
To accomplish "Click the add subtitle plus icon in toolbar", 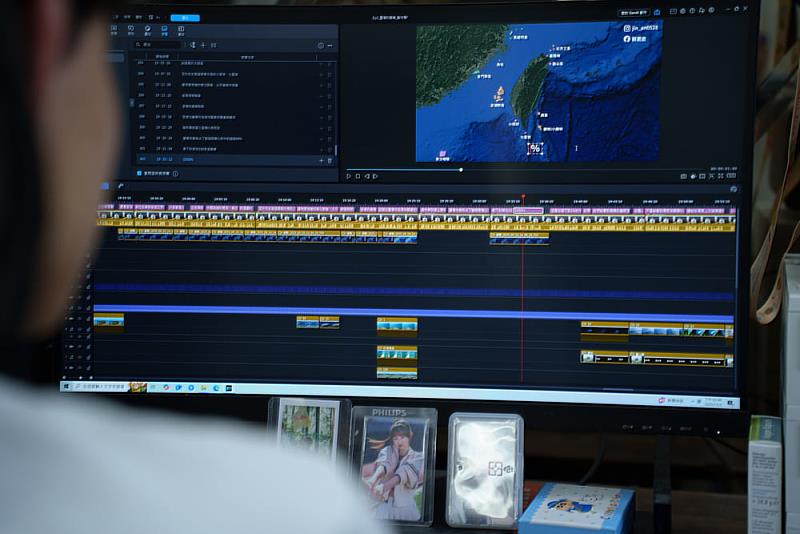I will 203,45.
